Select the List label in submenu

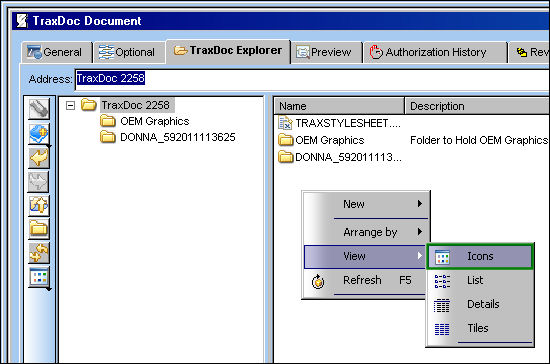tap(475, 280)
